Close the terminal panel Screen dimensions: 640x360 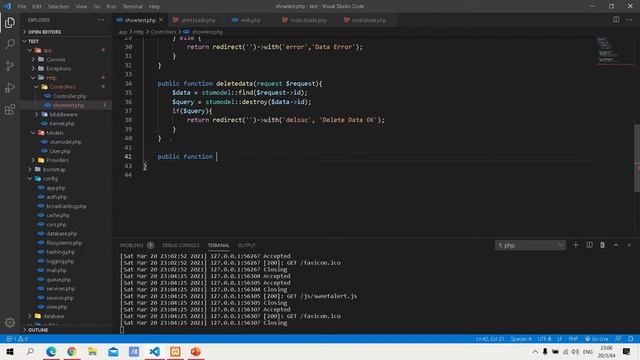click(629, 245)
